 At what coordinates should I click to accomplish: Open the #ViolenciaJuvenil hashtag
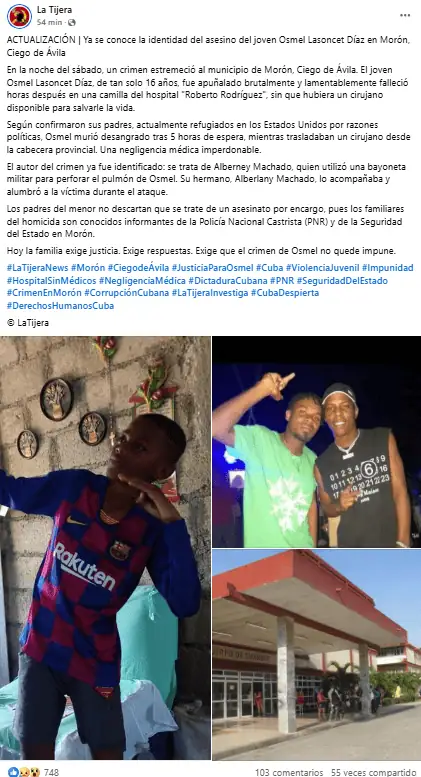coord(322,268)
